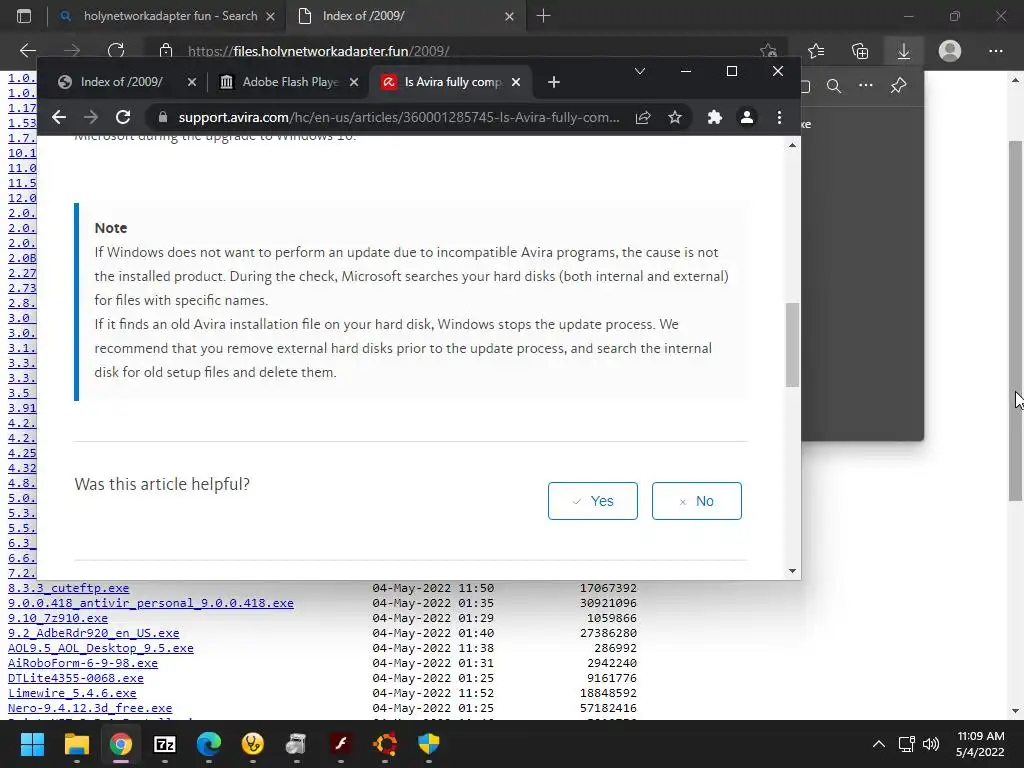Click the Chrome page's scroll down arrow
The width and height of the screenshot is (1024, 768).
coord(792,571)
